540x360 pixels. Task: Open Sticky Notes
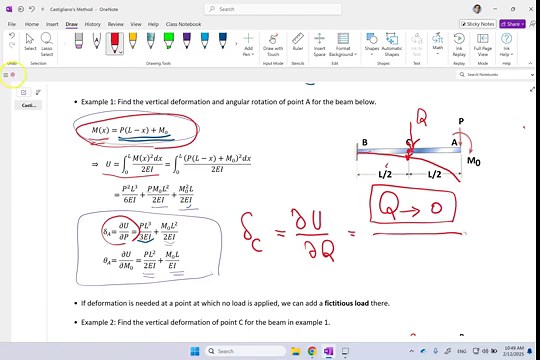[x=478, y=24]
